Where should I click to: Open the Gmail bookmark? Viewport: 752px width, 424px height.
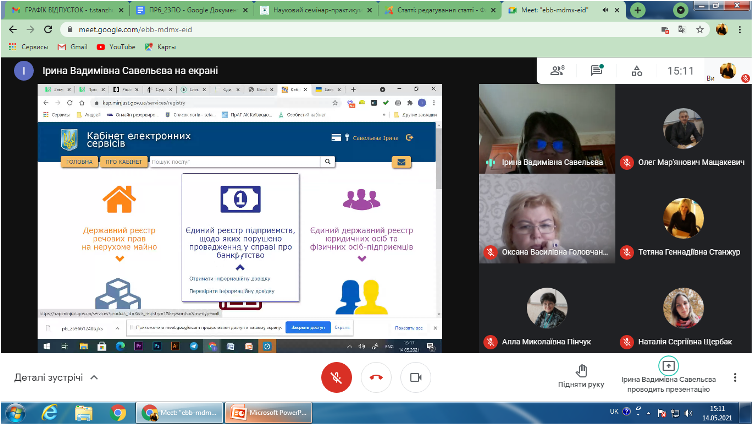pyautogui.click(x=72, y=47)
